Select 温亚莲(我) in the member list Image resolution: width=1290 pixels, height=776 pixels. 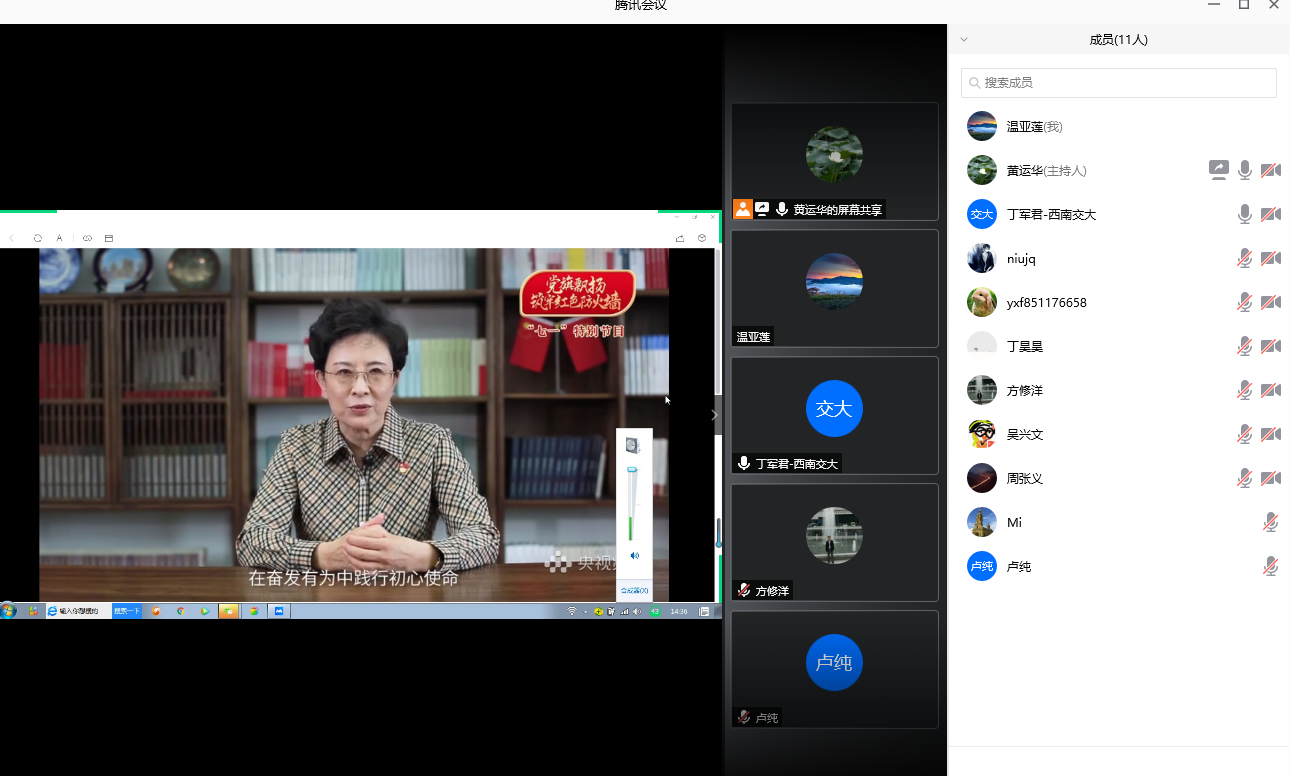(x=1034, y=126)
